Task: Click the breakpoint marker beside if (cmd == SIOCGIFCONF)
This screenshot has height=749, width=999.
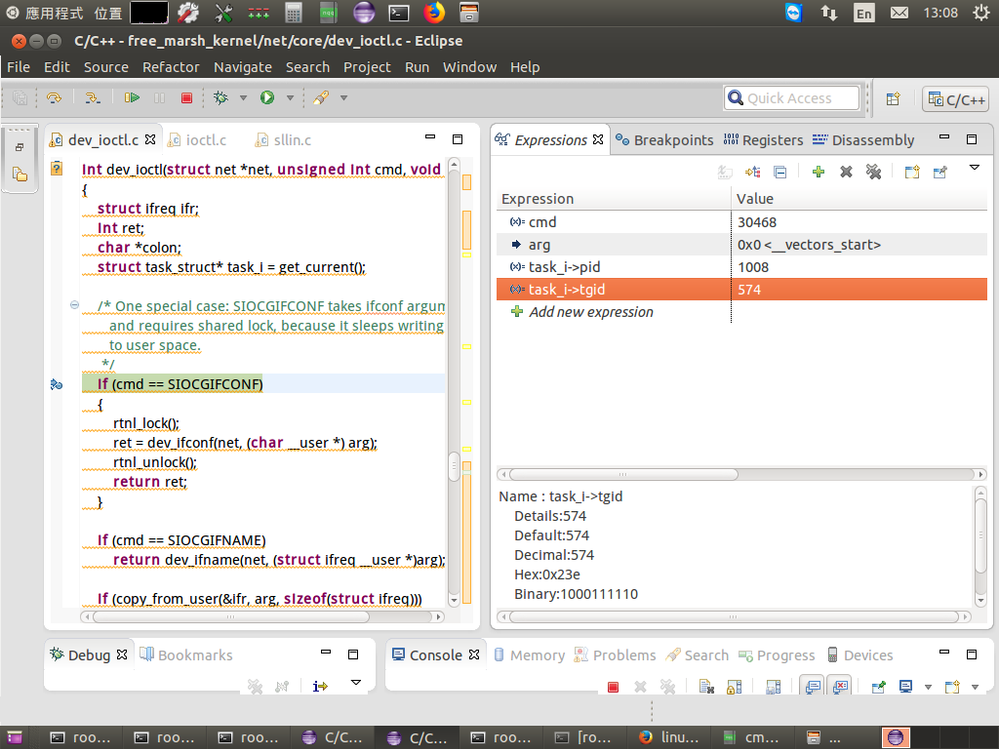Action: click(57, 384)
